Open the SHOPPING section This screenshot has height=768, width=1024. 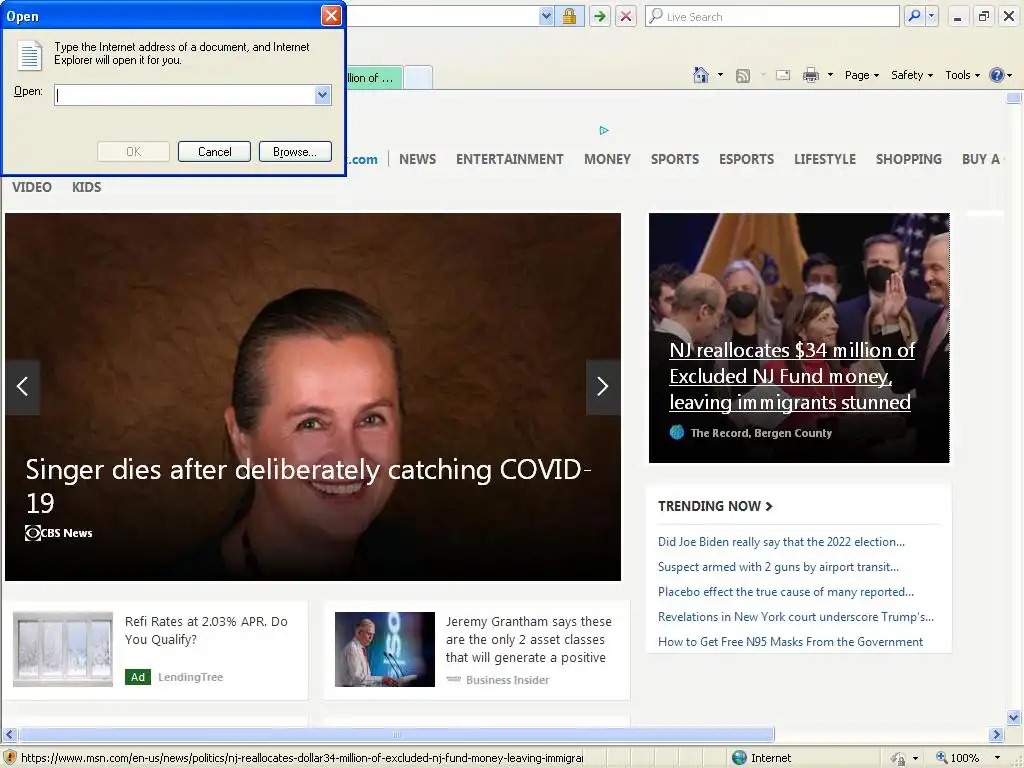(x=908, y=159)
